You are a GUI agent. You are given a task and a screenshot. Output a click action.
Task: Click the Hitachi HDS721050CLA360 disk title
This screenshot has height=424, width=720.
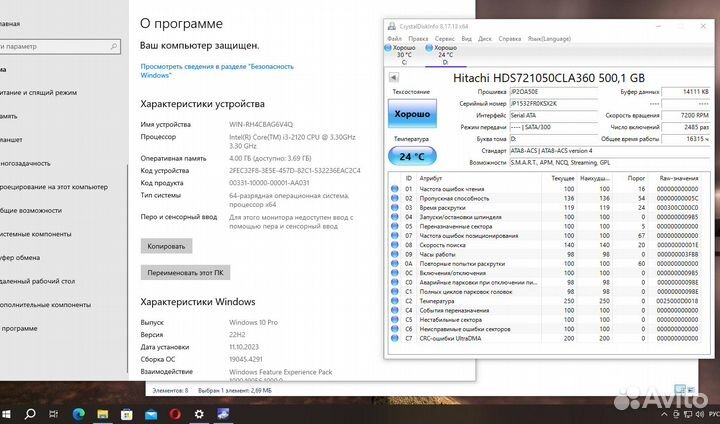(549, 78)
